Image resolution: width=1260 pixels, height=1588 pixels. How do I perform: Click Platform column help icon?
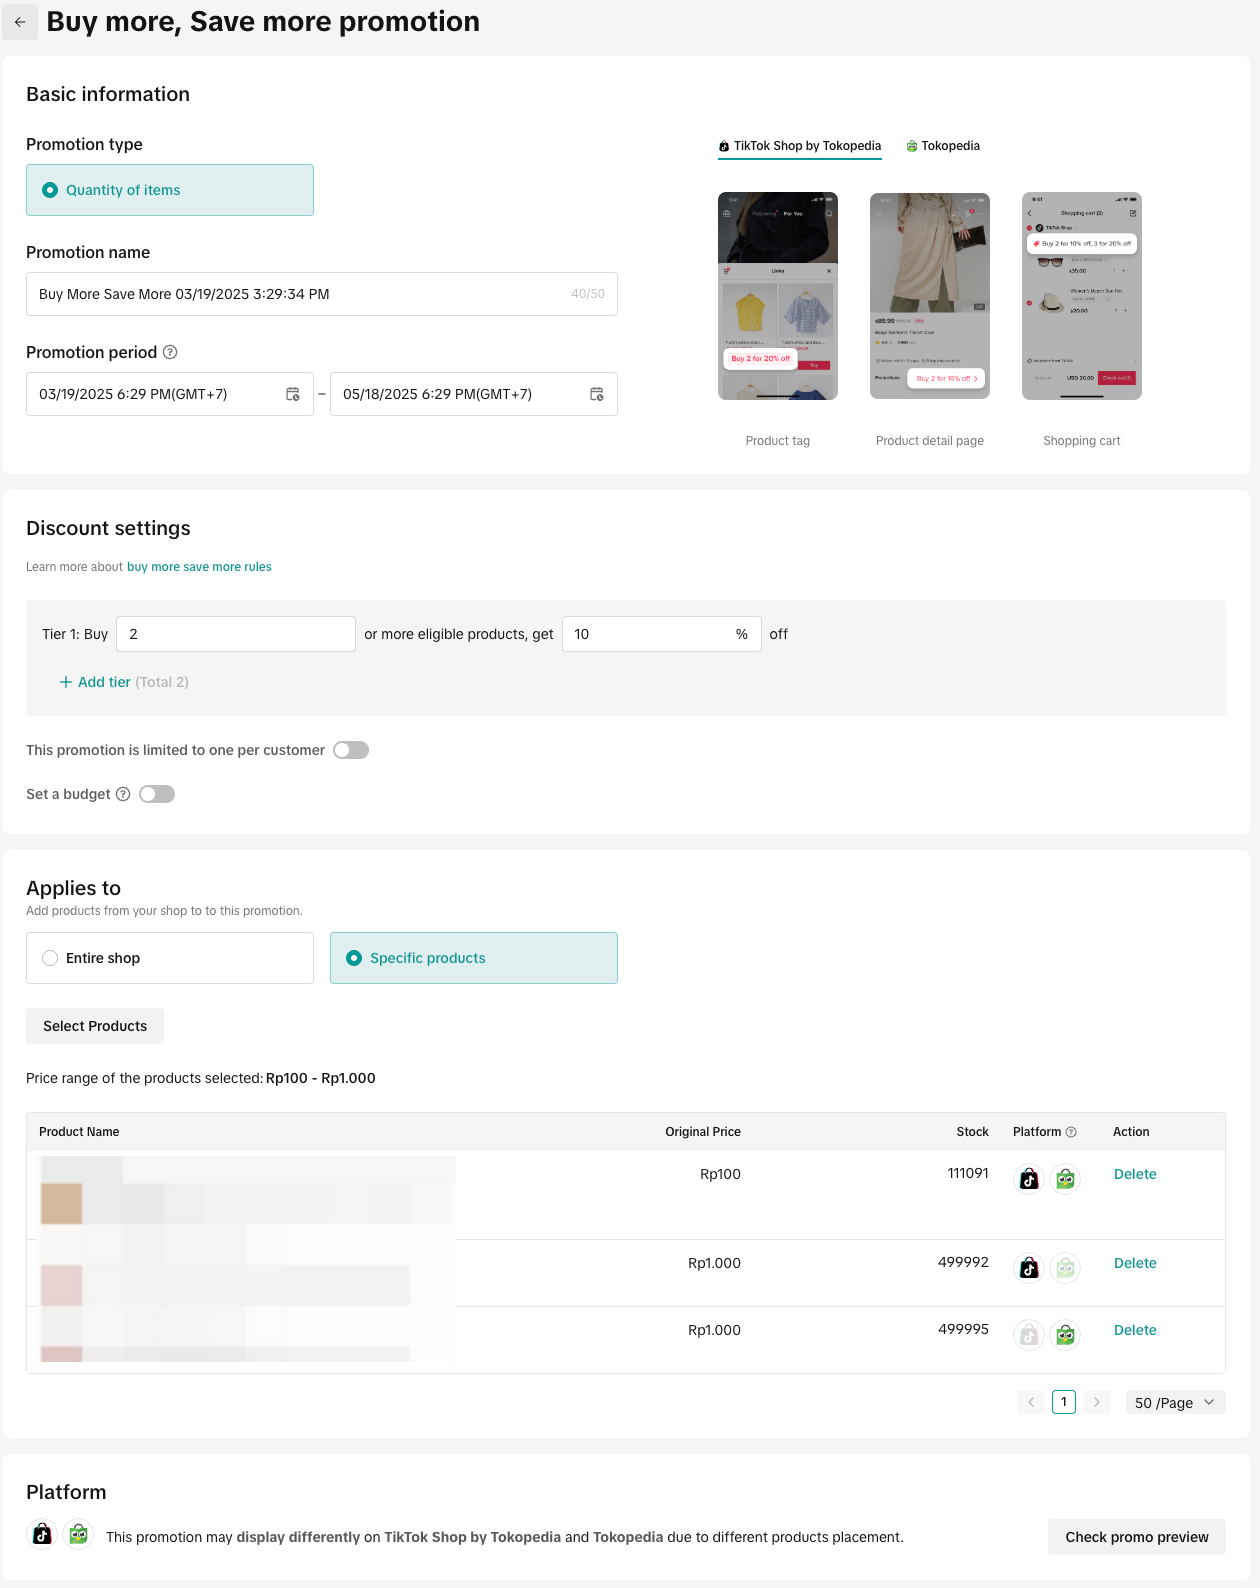[x=1071, y=1132]
